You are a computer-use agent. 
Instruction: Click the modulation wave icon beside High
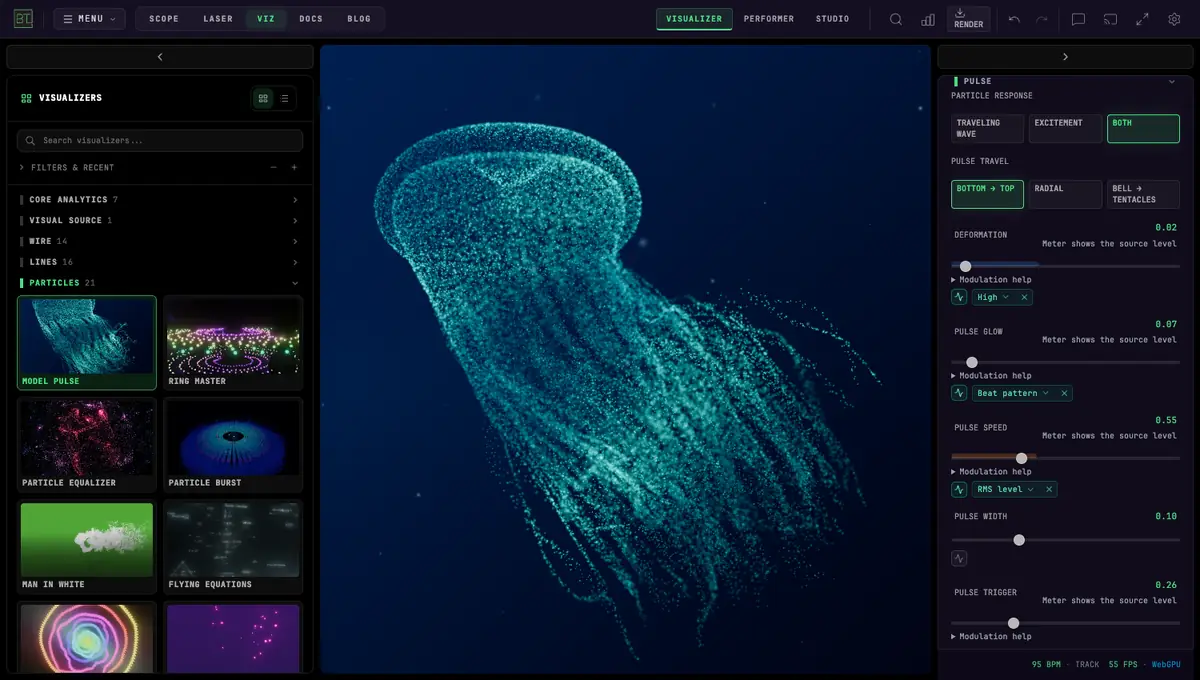959,297
